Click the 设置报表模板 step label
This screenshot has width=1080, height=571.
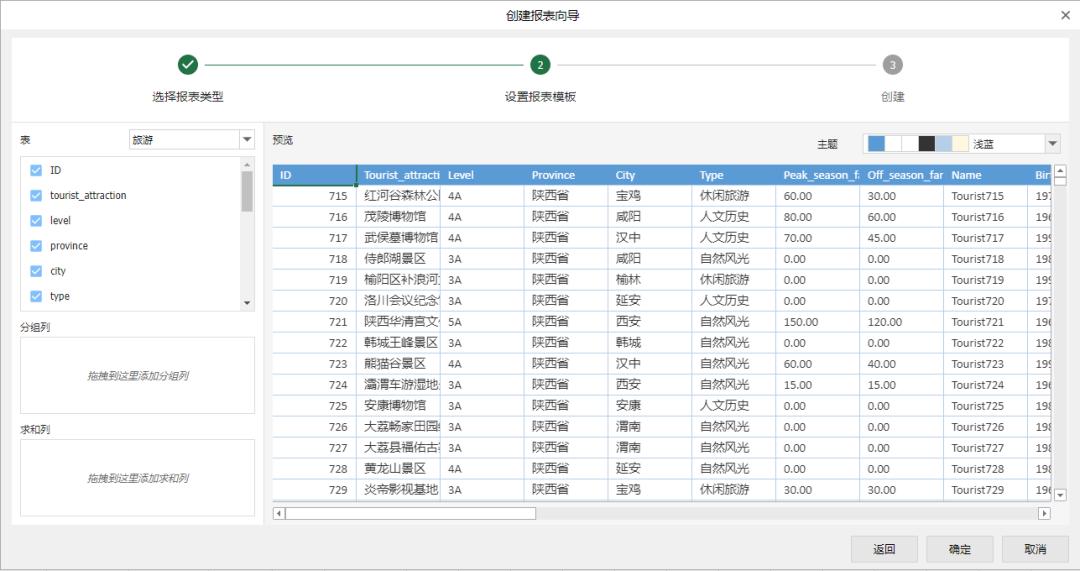pyautogui.click(x=540, y=97)
